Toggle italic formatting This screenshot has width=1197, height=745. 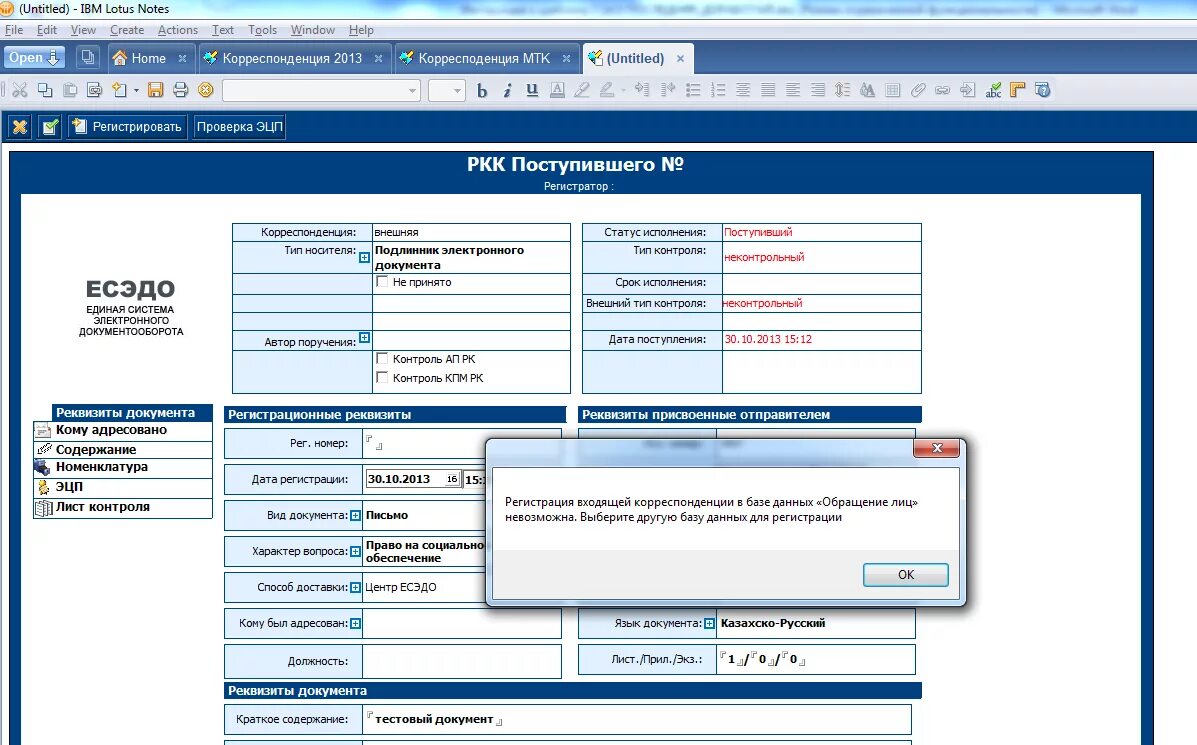pos(507,90)
